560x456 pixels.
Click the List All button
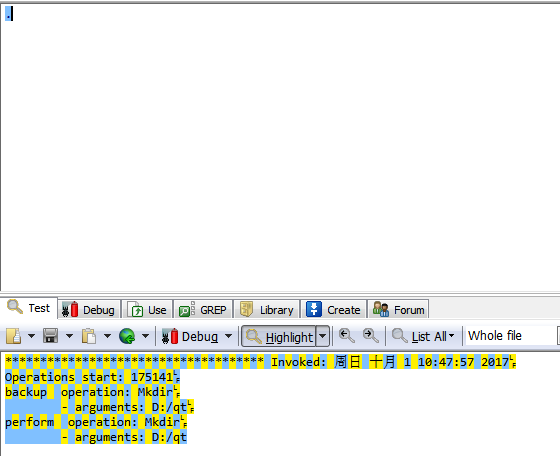tap(423, 336)
